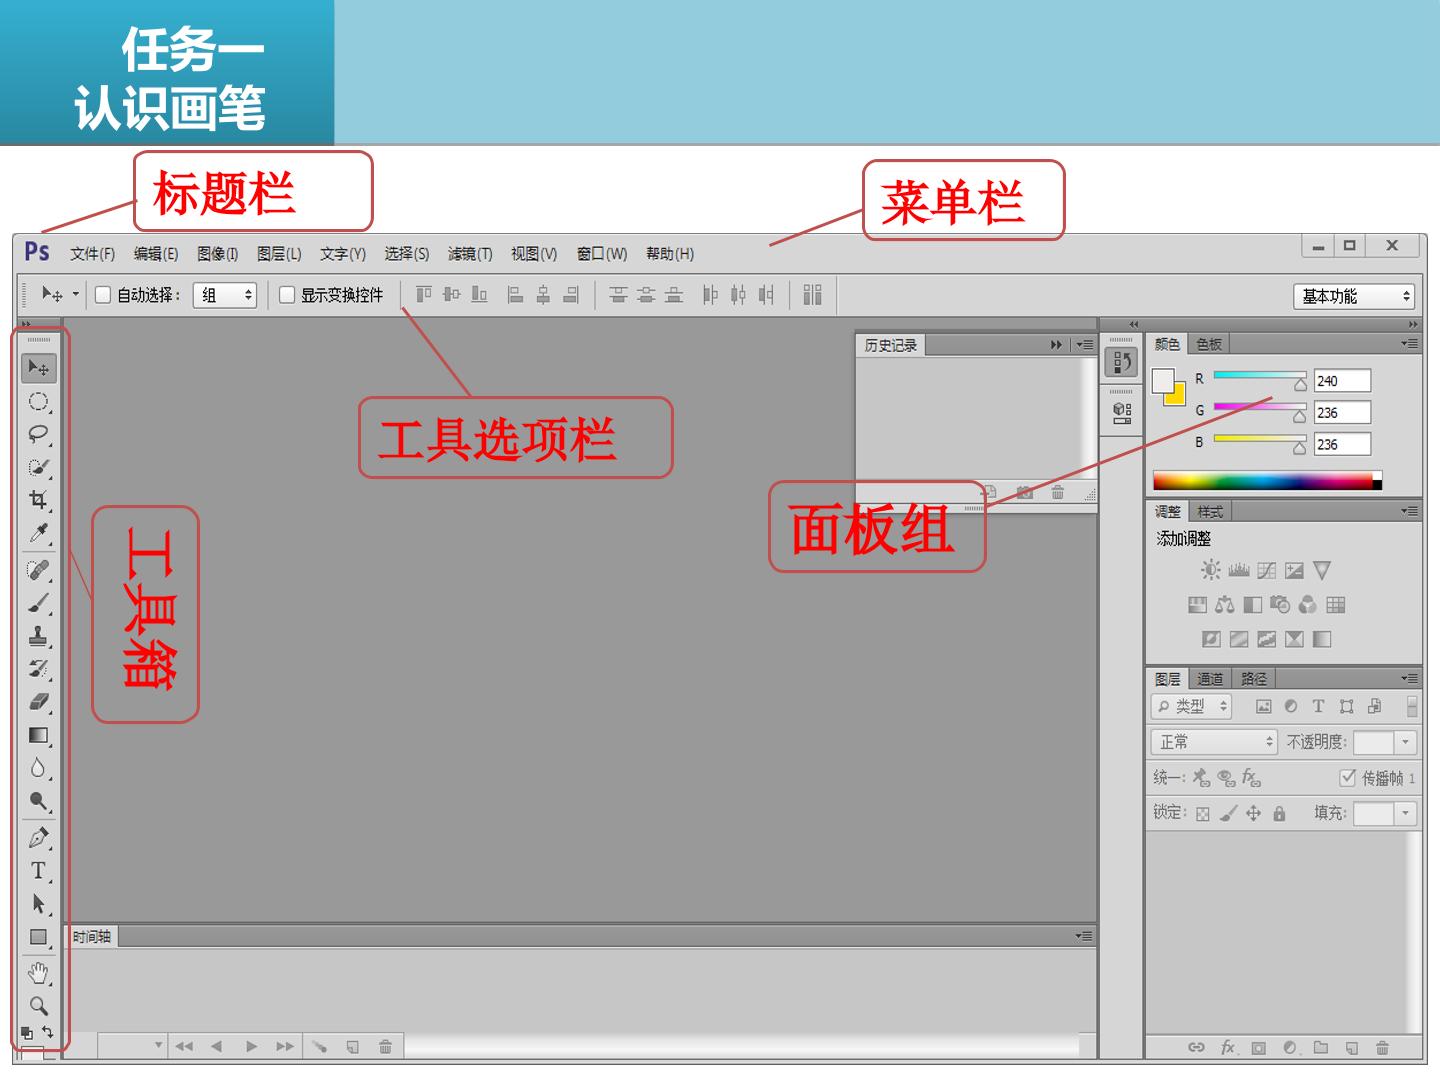Switch to the 通道 tab
This screenshot has height=1080, width=1440.
pos(1210,679)
